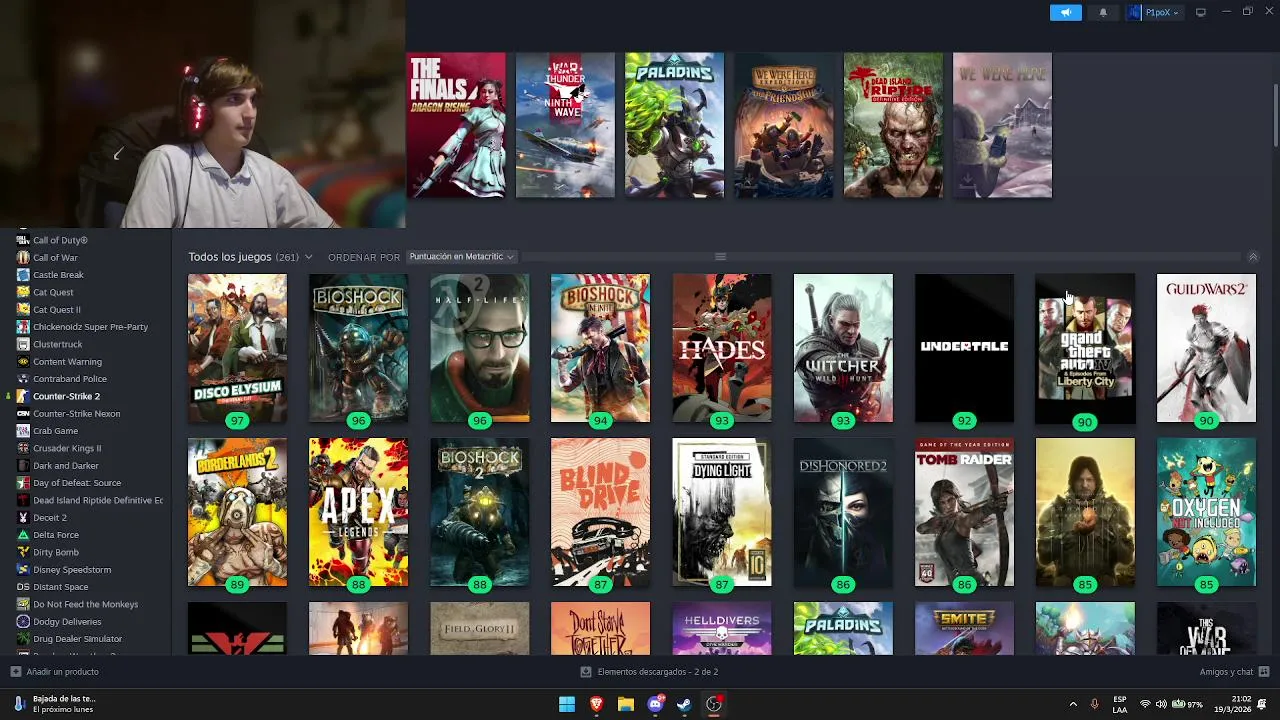
Task: Open Borderlands 2 game cover
Action: pyautogui.click(x=237, y=512)
